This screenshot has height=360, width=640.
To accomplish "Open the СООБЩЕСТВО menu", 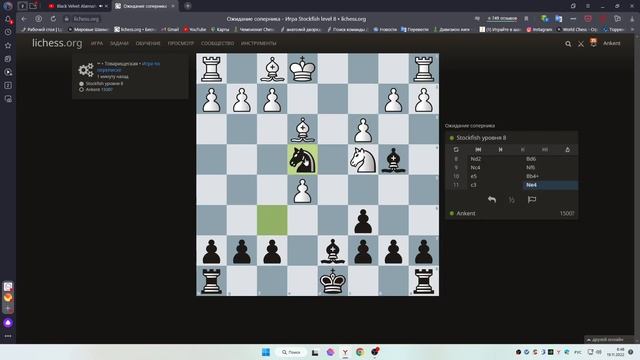I will point(218,43).
